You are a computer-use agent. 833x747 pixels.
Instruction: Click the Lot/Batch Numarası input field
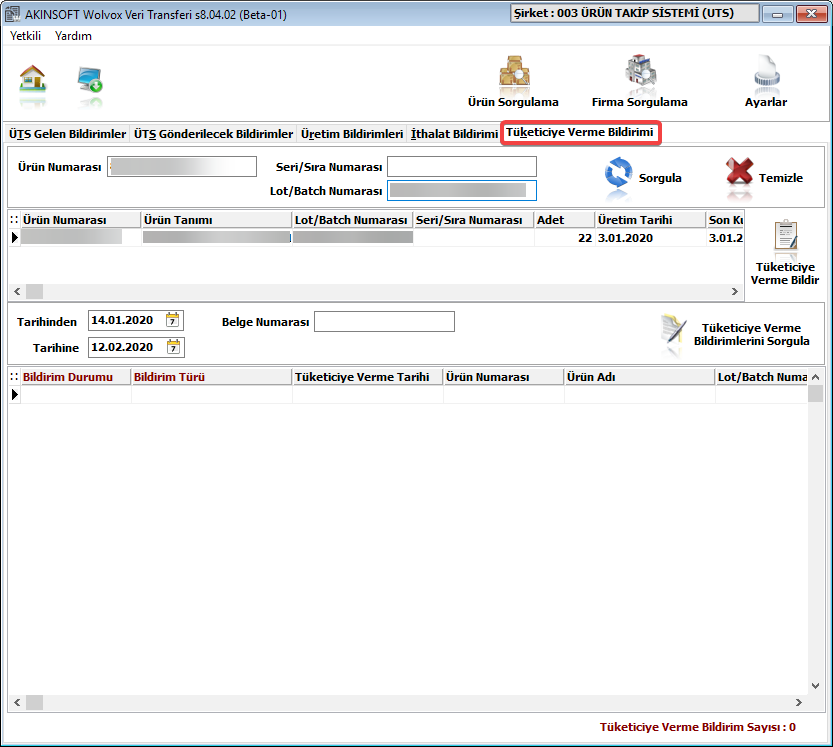coord(462,191)
